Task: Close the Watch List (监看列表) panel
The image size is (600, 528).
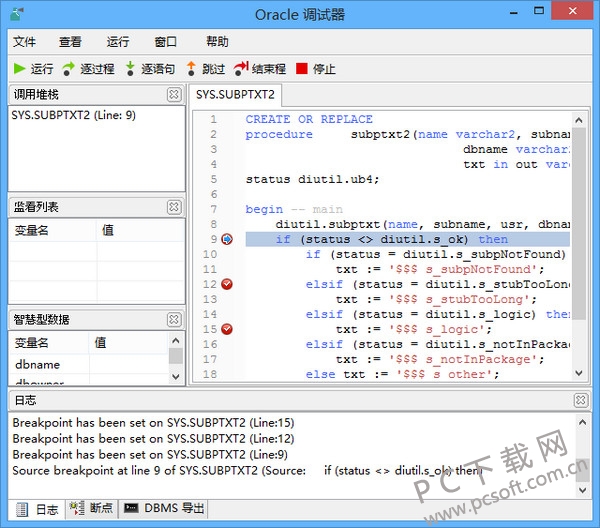Action: click(x=174, y=207)
